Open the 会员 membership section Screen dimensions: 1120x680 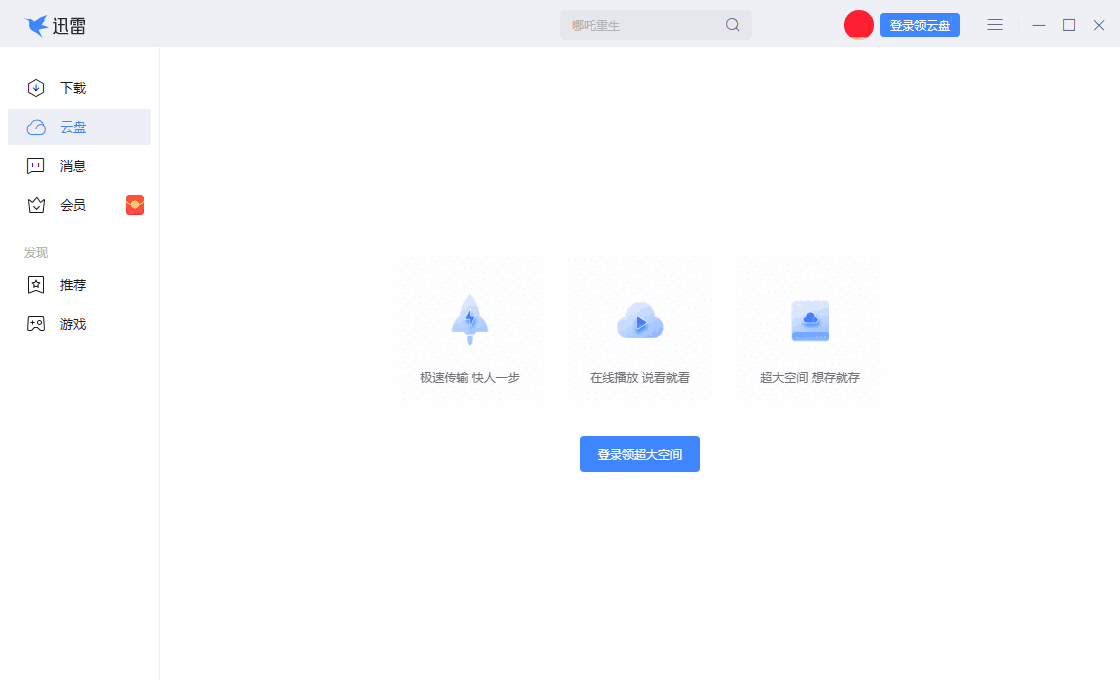coord(79,206)
